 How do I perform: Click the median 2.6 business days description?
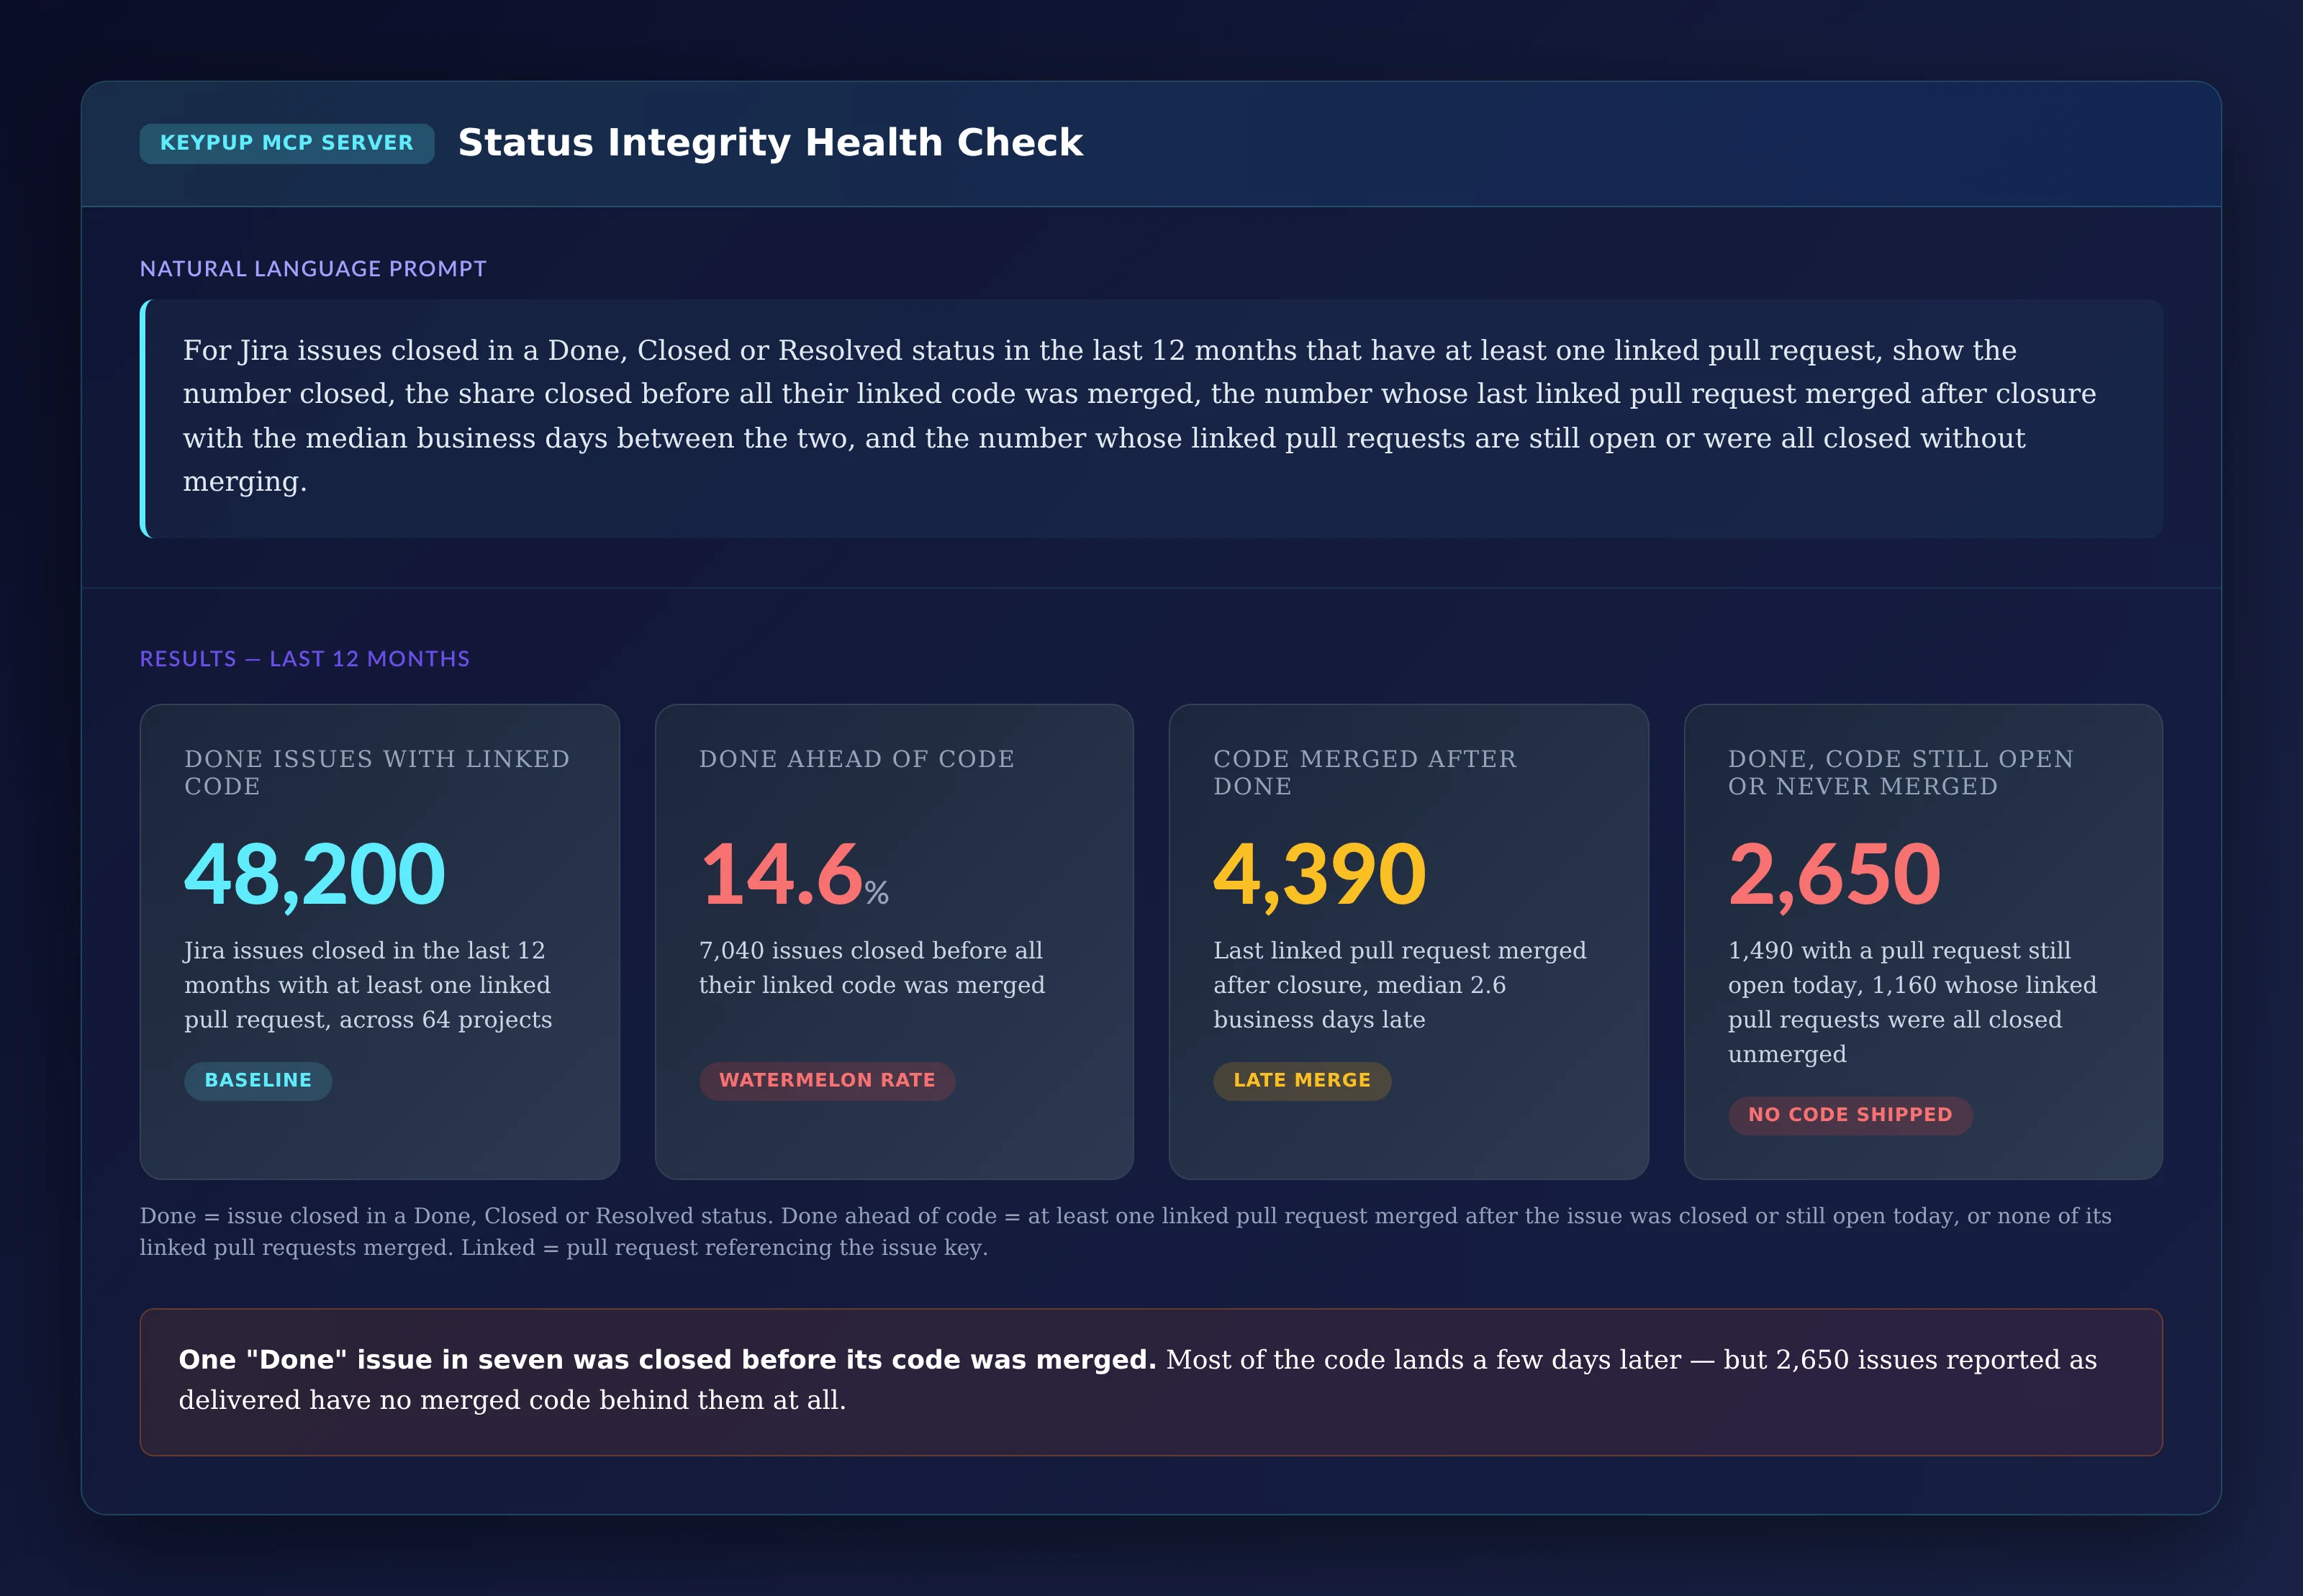tap(1400, 985)
